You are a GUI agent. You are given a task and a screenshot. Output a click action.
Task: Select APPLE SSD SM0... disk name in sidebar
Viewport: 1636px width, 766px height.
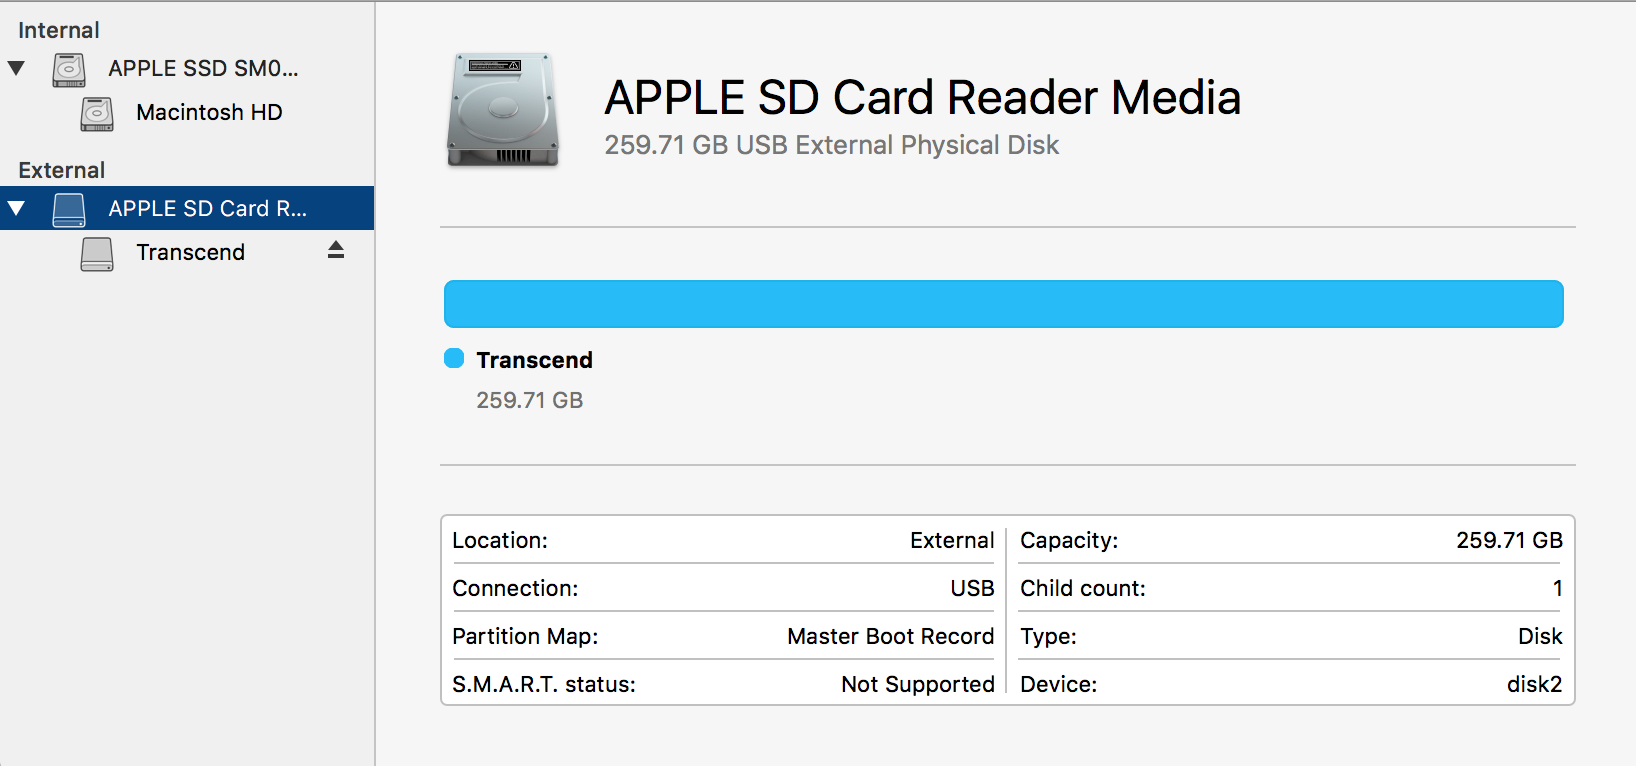click(203, 68)
